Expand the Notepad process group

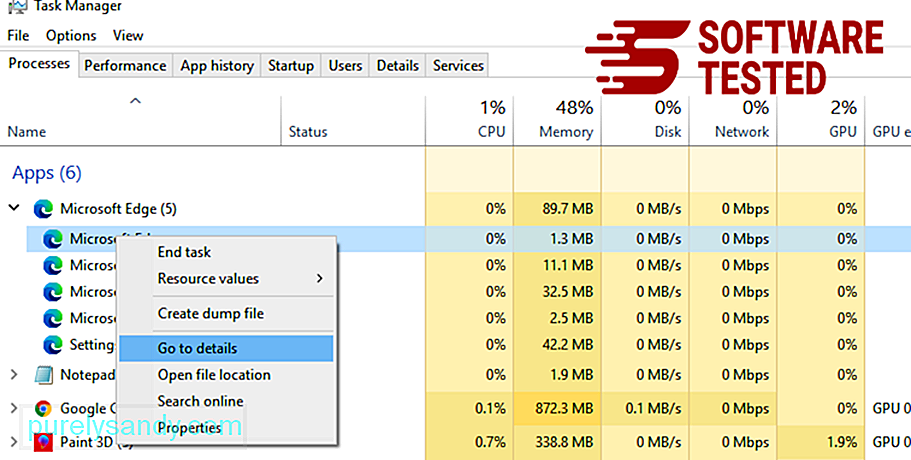pyautogui.click(x=14, y=375)
